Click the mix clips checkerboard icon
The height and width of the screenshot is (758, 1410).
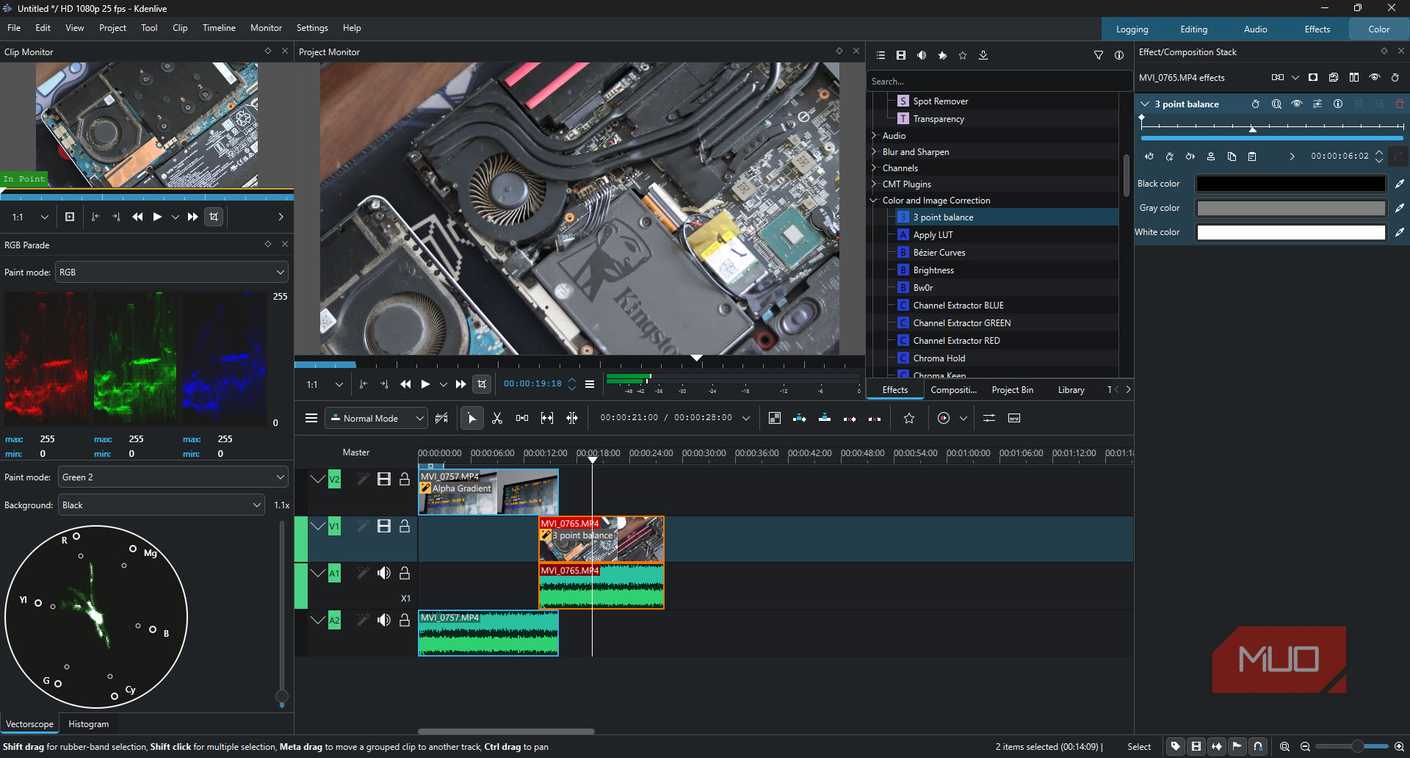coord(774,418)
